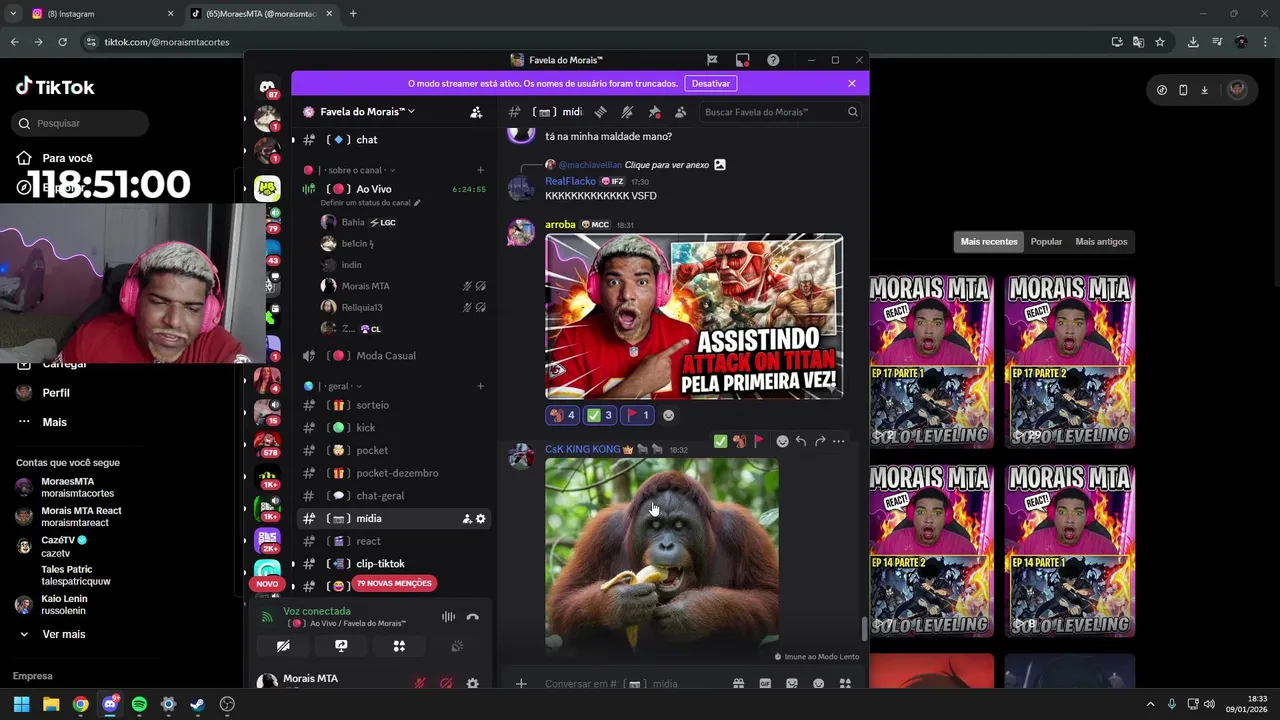Image resolution: width=1280 pixels, height=720 pixels.
Task: Click Desativar streamer mode button
Action: point(711,84)
